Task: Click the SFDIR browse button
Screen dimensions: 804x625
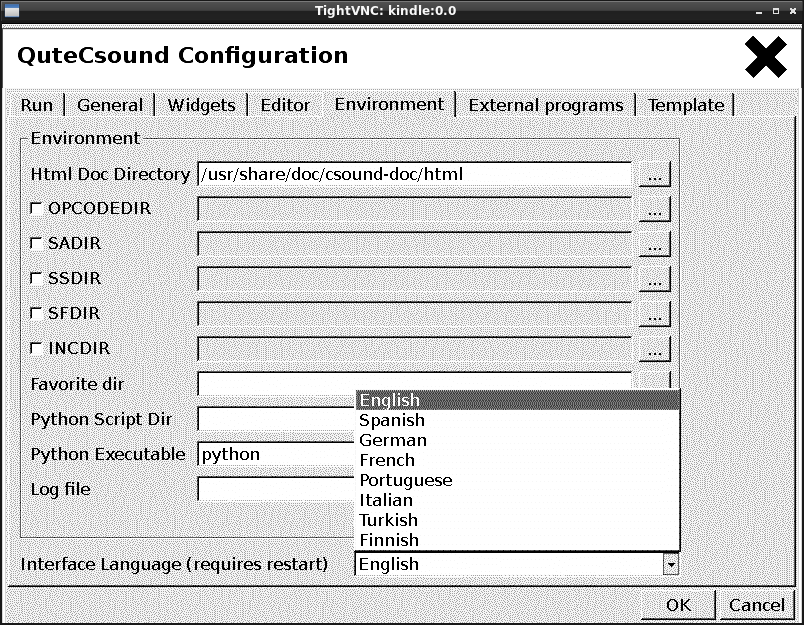Action: click(x=655, y=314)
